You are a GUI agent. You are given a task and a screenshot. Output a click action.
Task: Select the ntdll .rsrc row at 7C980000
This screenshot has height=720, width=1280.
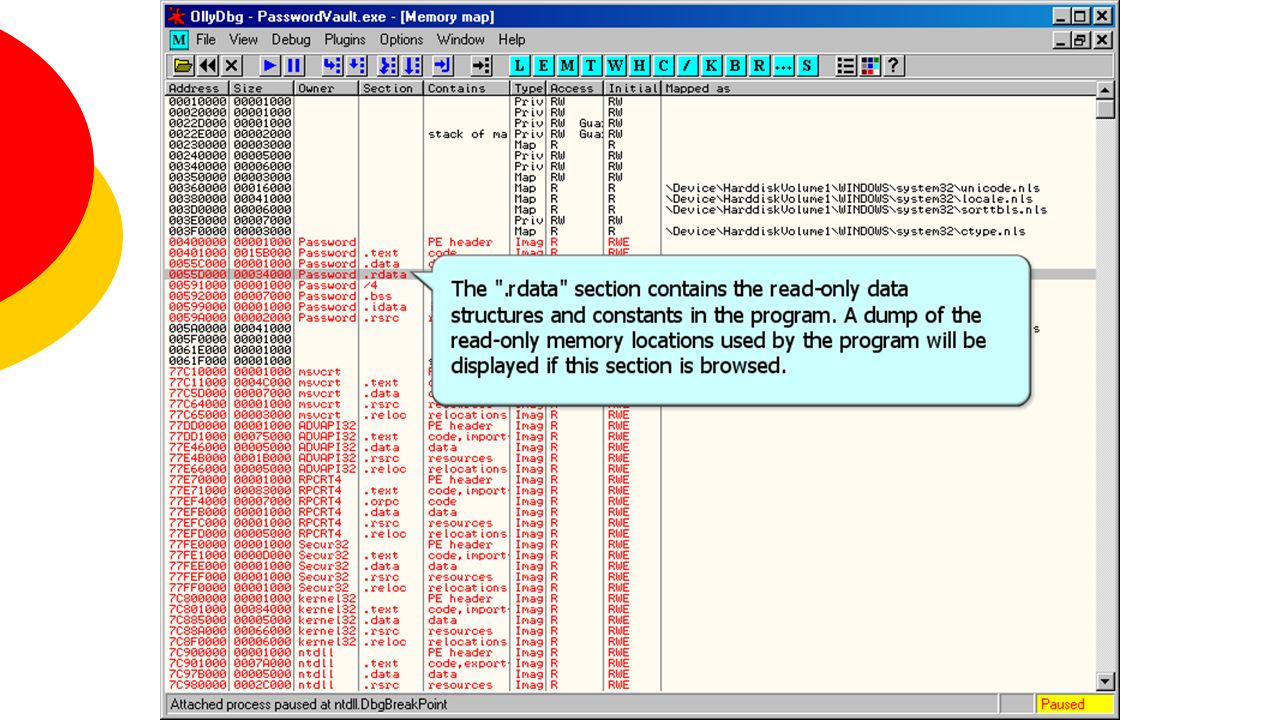click(x=630, y=685)
